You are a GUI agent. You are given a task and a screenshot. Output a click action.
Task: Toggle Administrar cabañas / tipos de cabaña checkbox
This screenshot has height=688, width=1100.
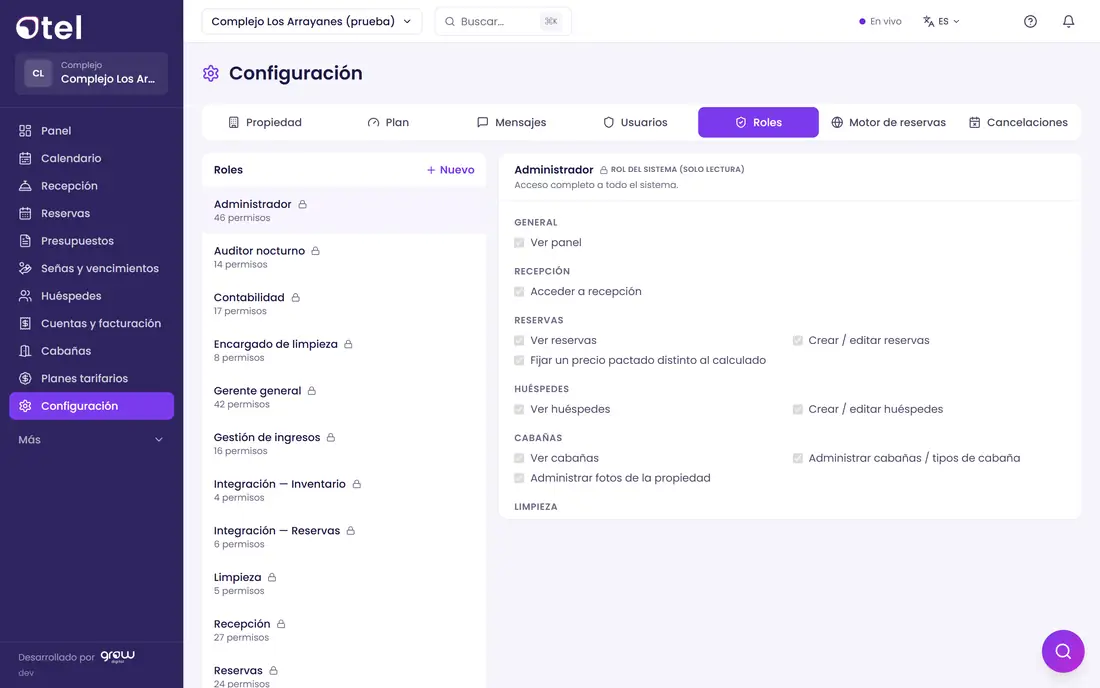pyautogui.click(x=798, y=459)
